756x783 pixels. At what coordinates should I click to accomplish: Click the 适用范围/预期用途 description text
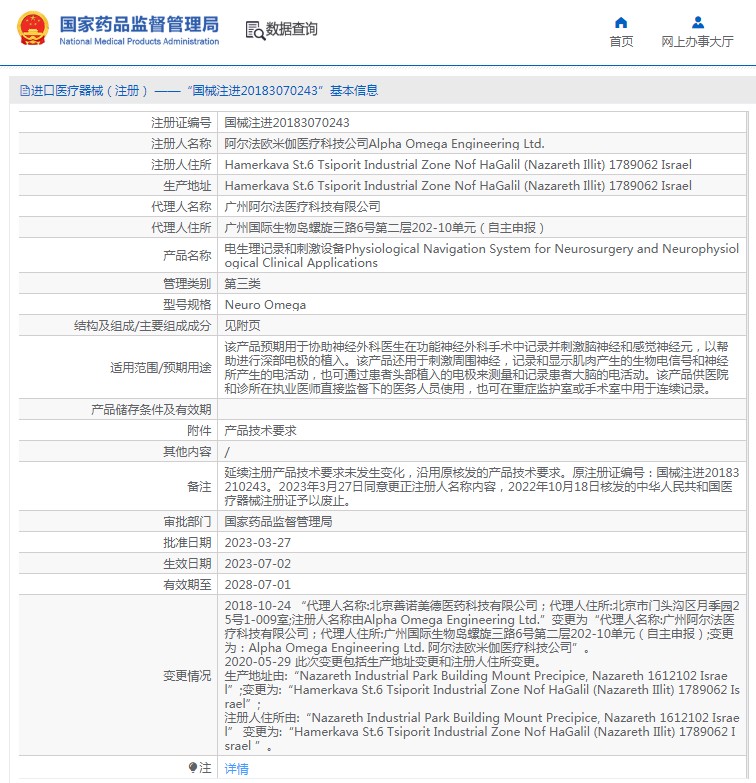476,368
